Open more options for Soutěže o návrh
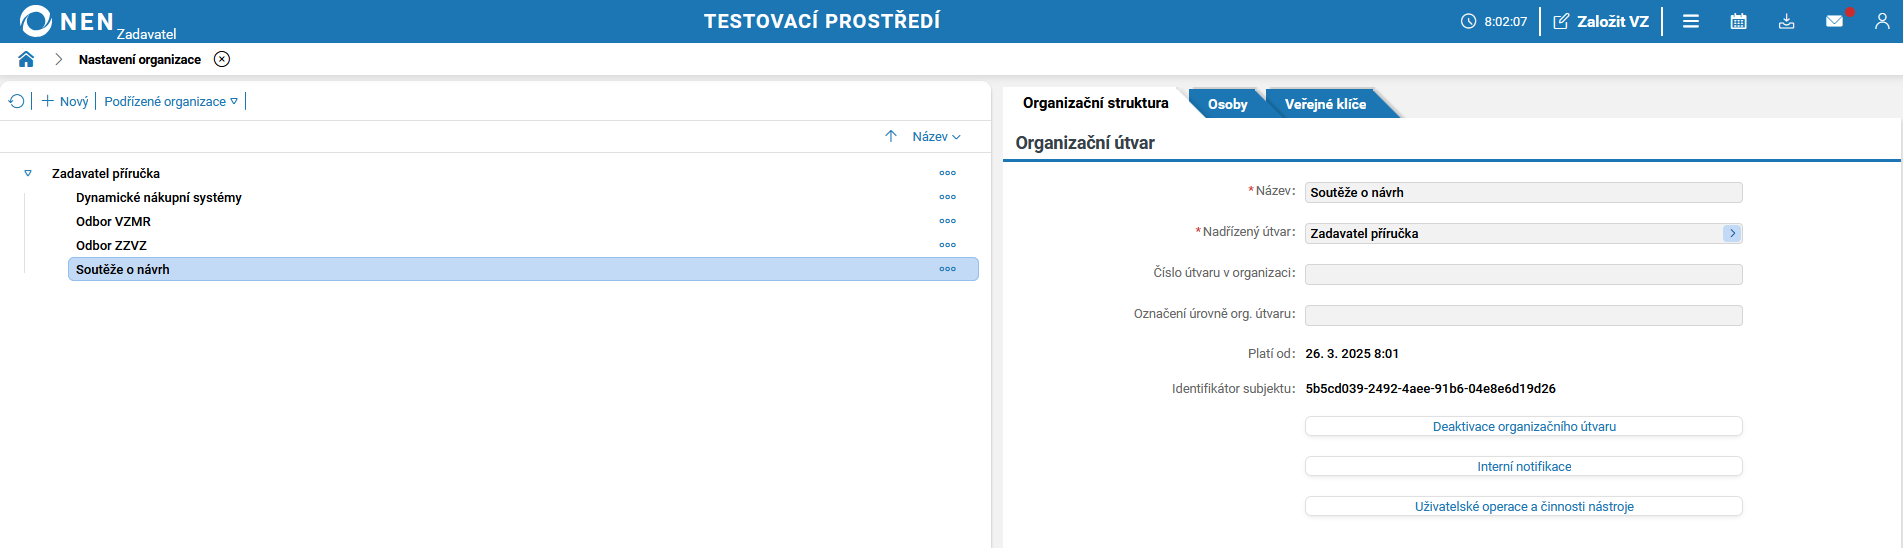This screenshot has height=548, width=1903. [x=947, y=269]
